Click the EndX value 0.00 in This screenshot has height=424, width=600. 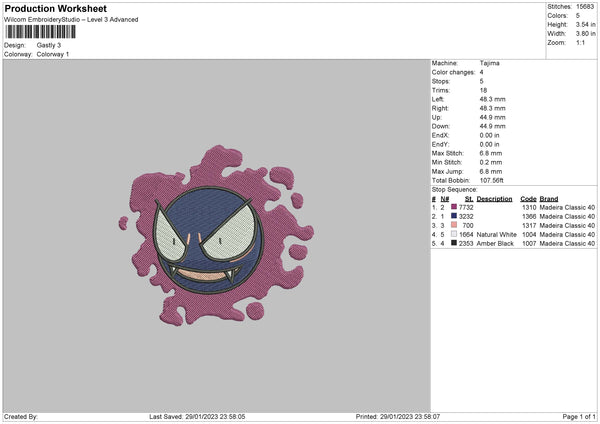click(489, 135)
